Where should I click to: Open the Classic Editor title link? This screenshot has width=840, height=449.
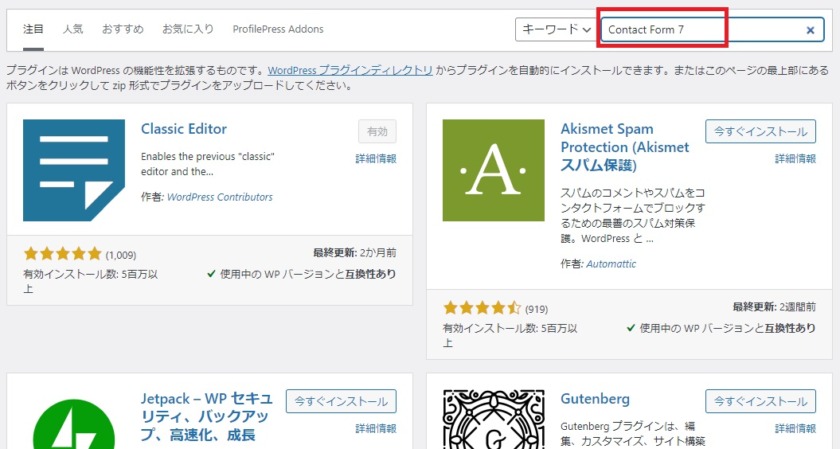[184, 129]
